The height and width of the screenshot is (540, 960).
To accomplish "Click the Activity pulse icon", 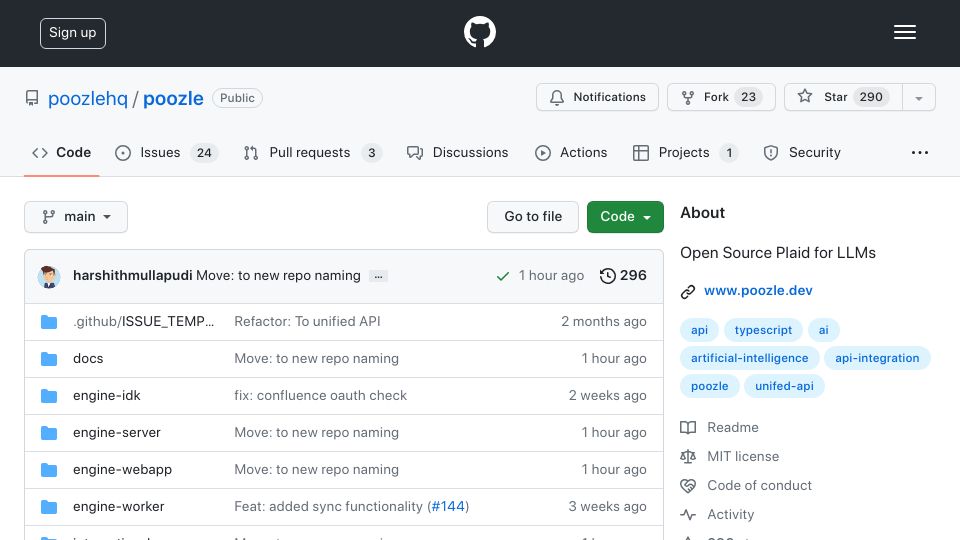I will [x=688, y=514].
